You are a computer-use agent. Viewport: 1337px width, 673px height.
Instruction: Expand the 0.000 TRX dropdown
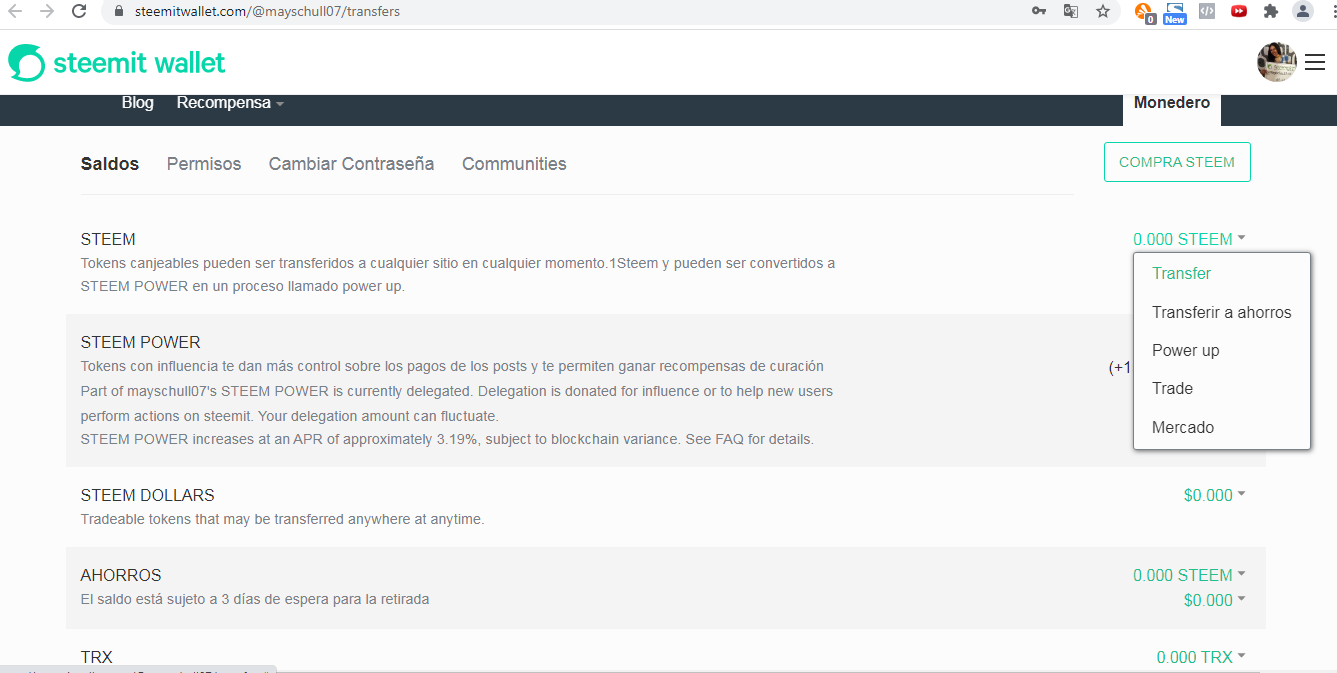tap(1201, 657)
